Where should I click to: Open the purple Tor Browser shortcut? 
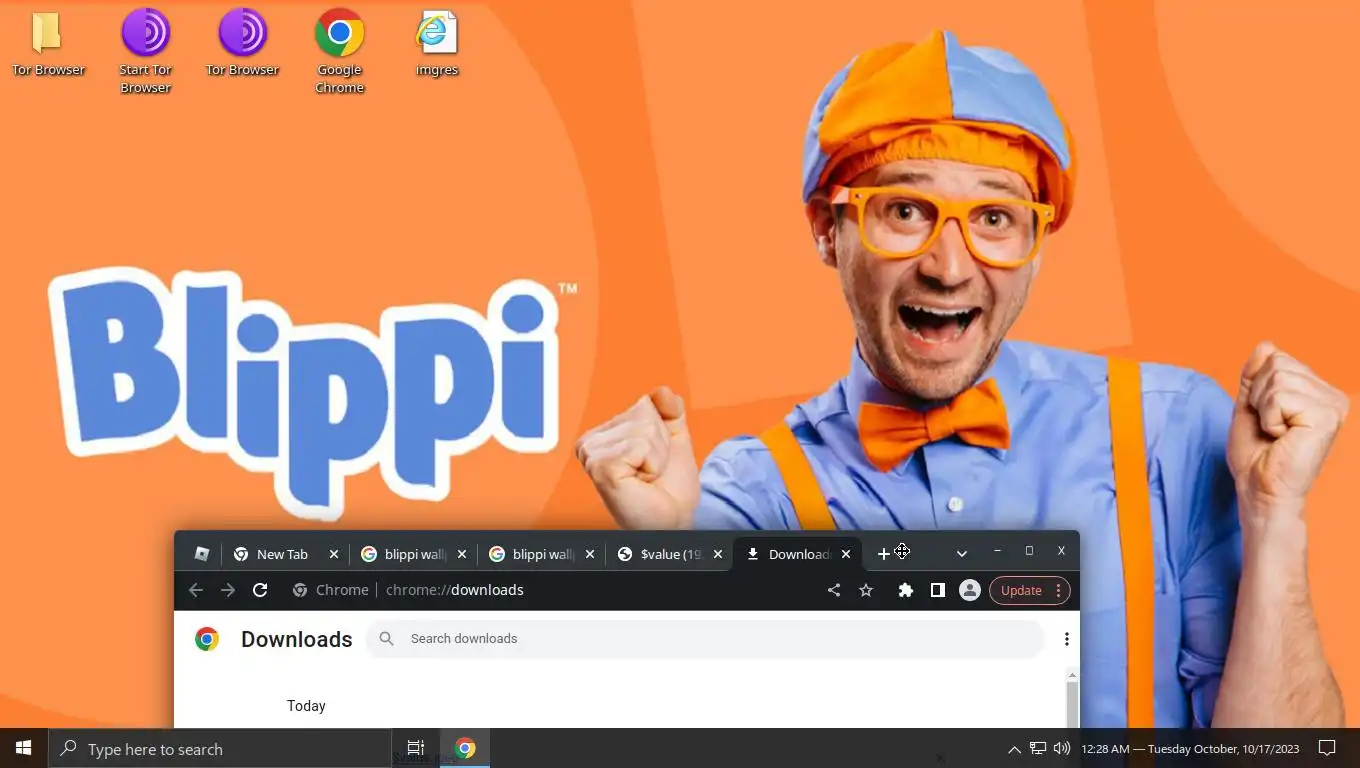click(x=242, y=44)
